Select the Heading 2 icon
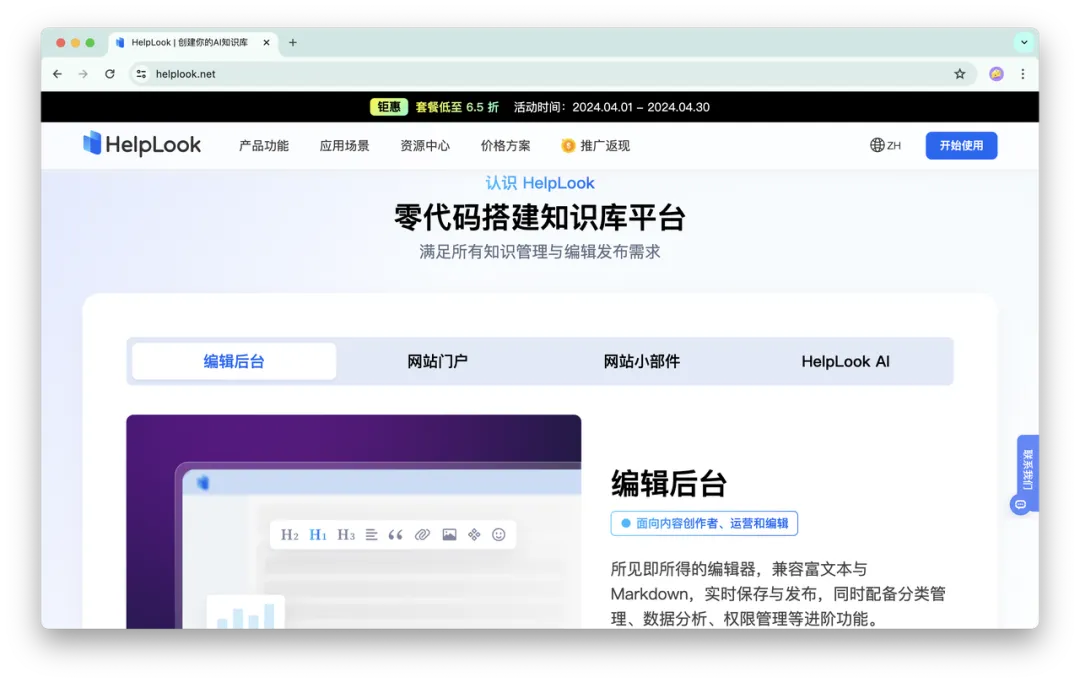Image resolution: width=1080 pixels, height=683 pixels. point(290,534)
